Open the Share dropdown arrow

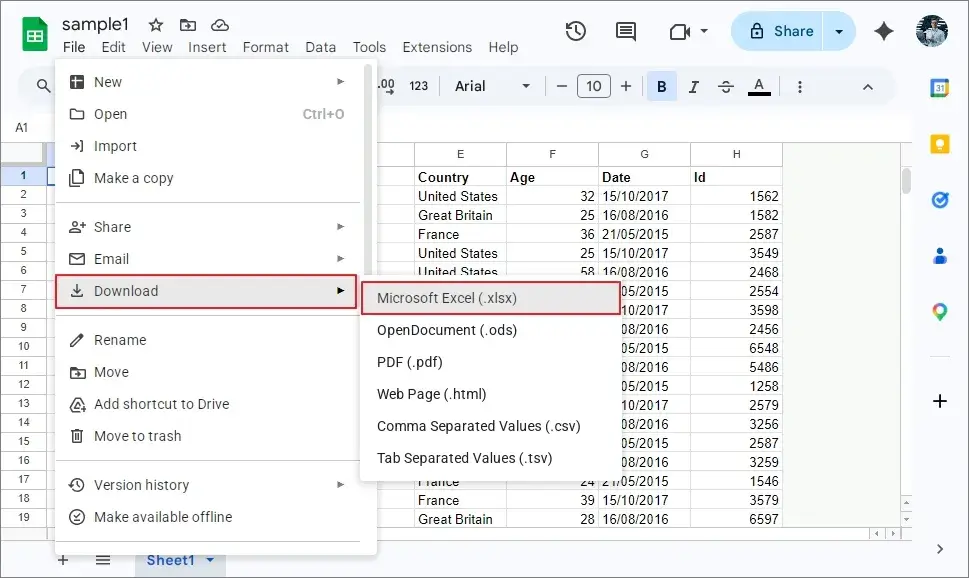839,31
